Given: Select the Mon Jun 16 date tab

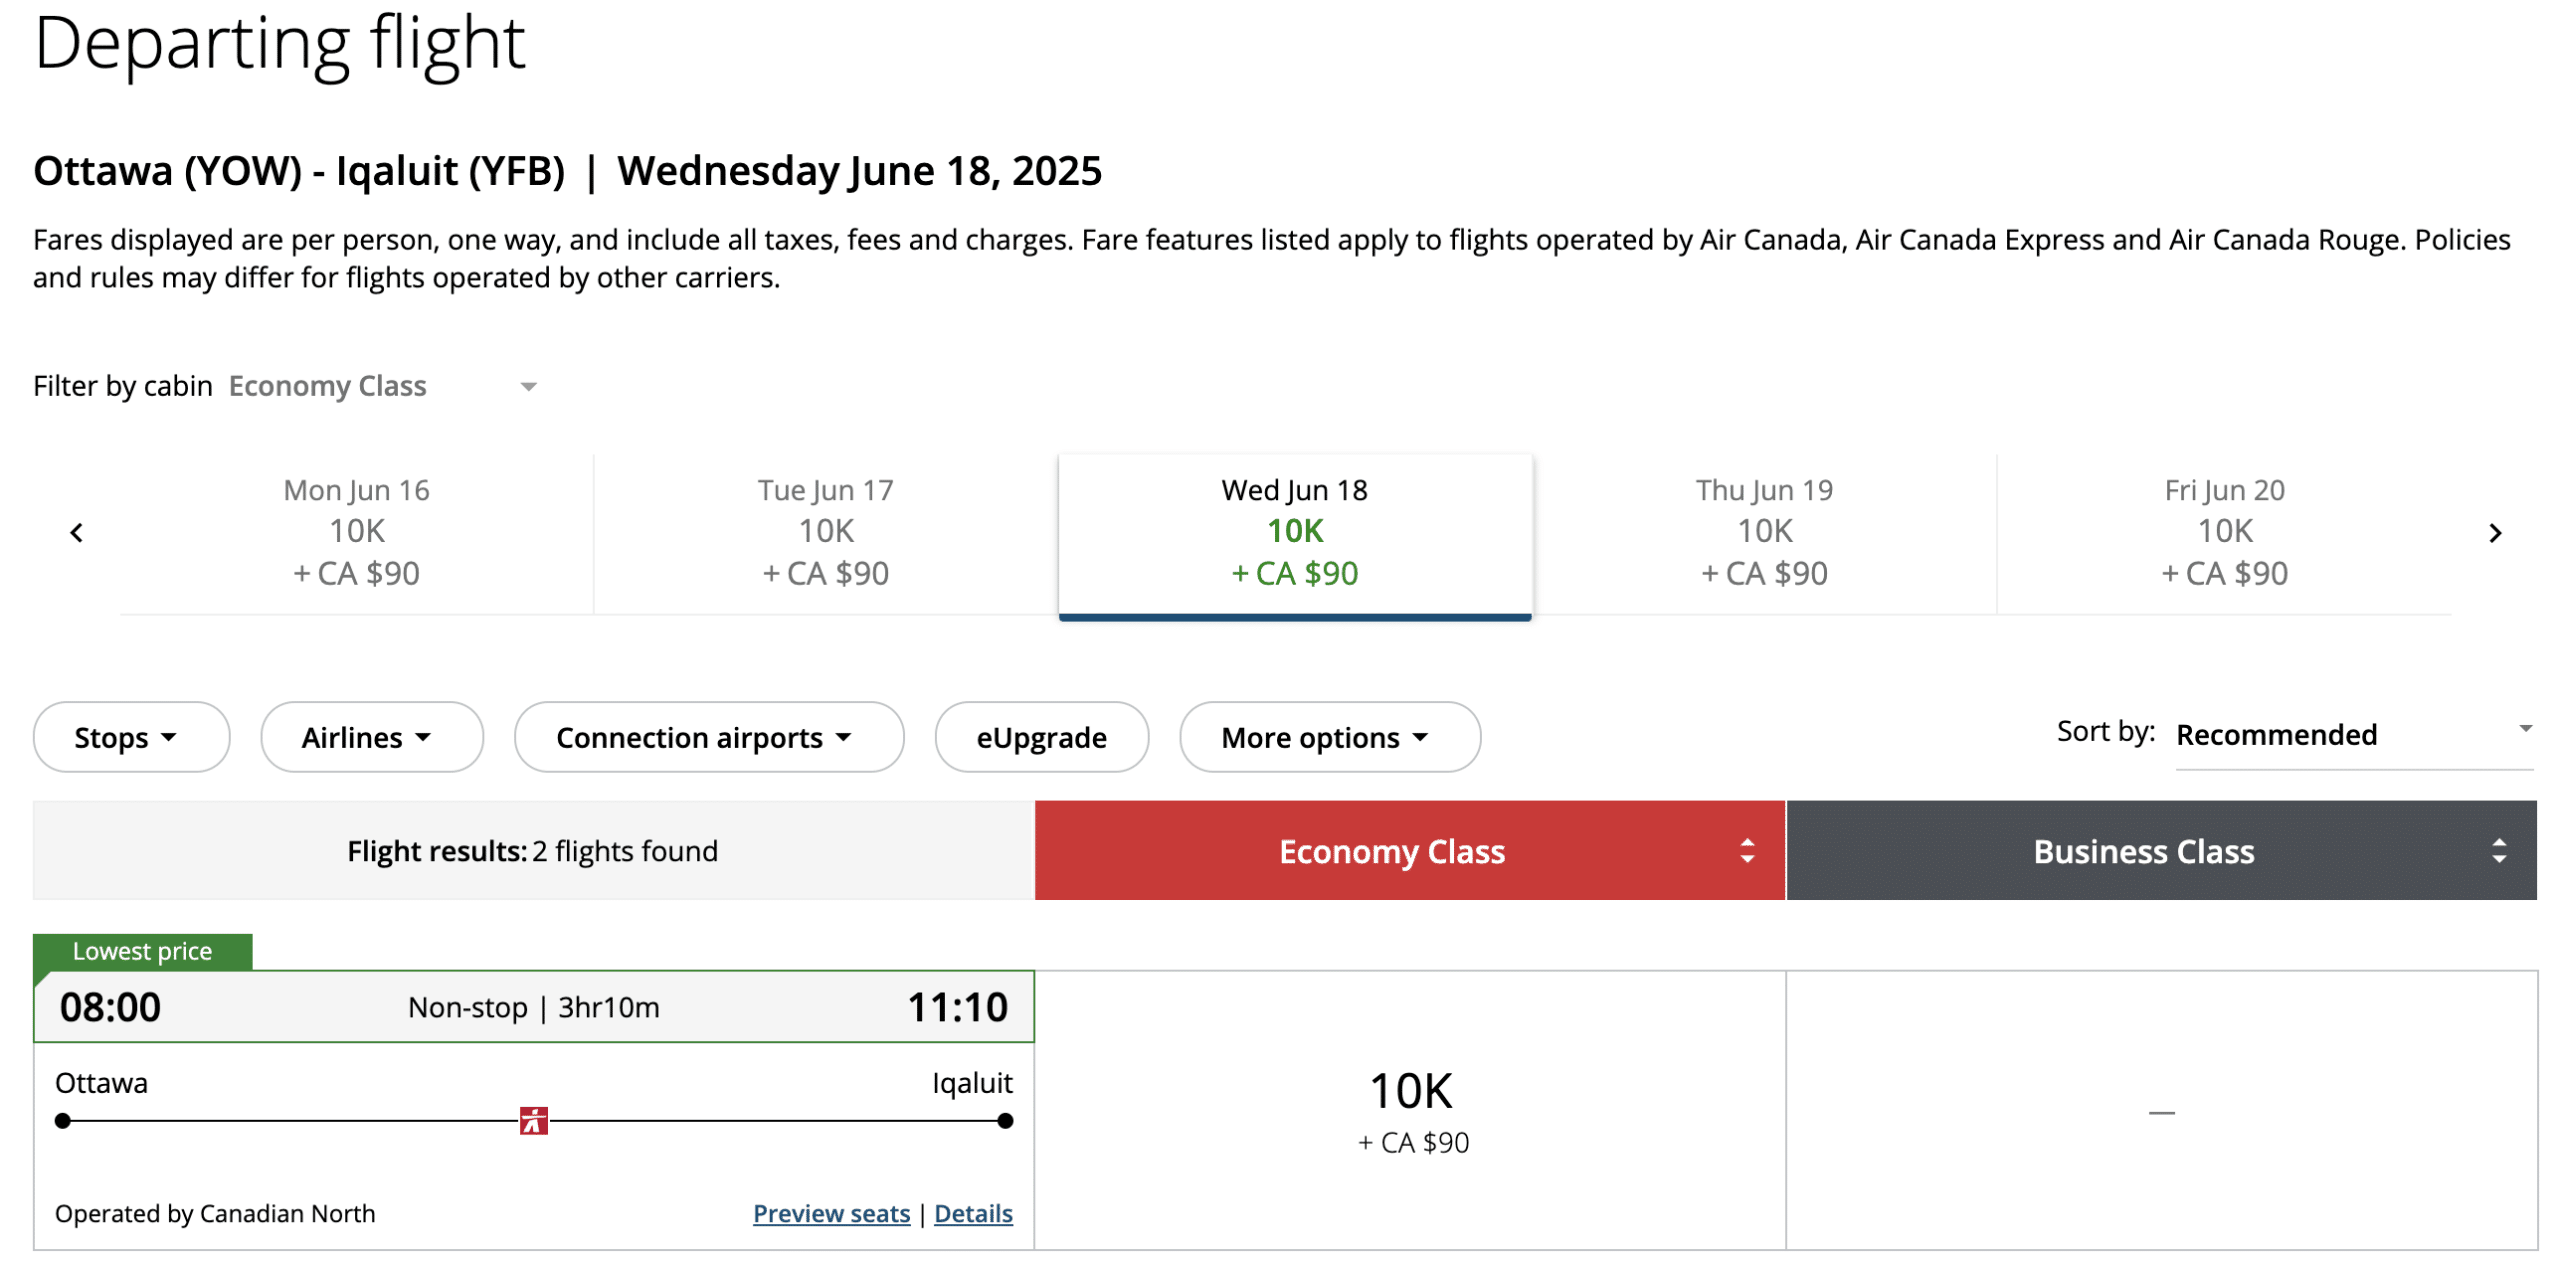Looking at the screenshot, I should coord(357,532).
